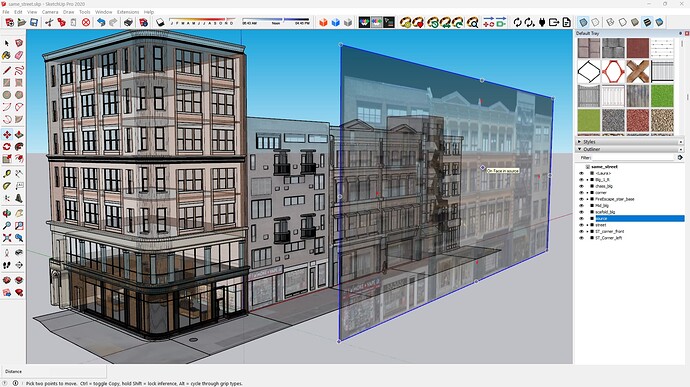Select the Move tool
The height and width of the screenshot is (387, 690).
7,134
